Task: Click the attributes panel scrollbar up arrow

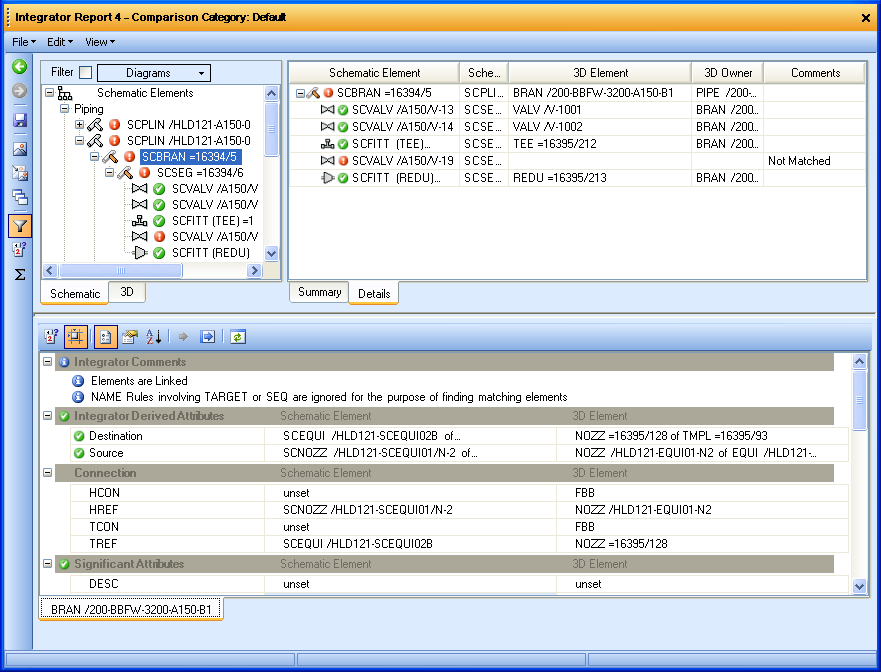Action: [x=859, y=361]
